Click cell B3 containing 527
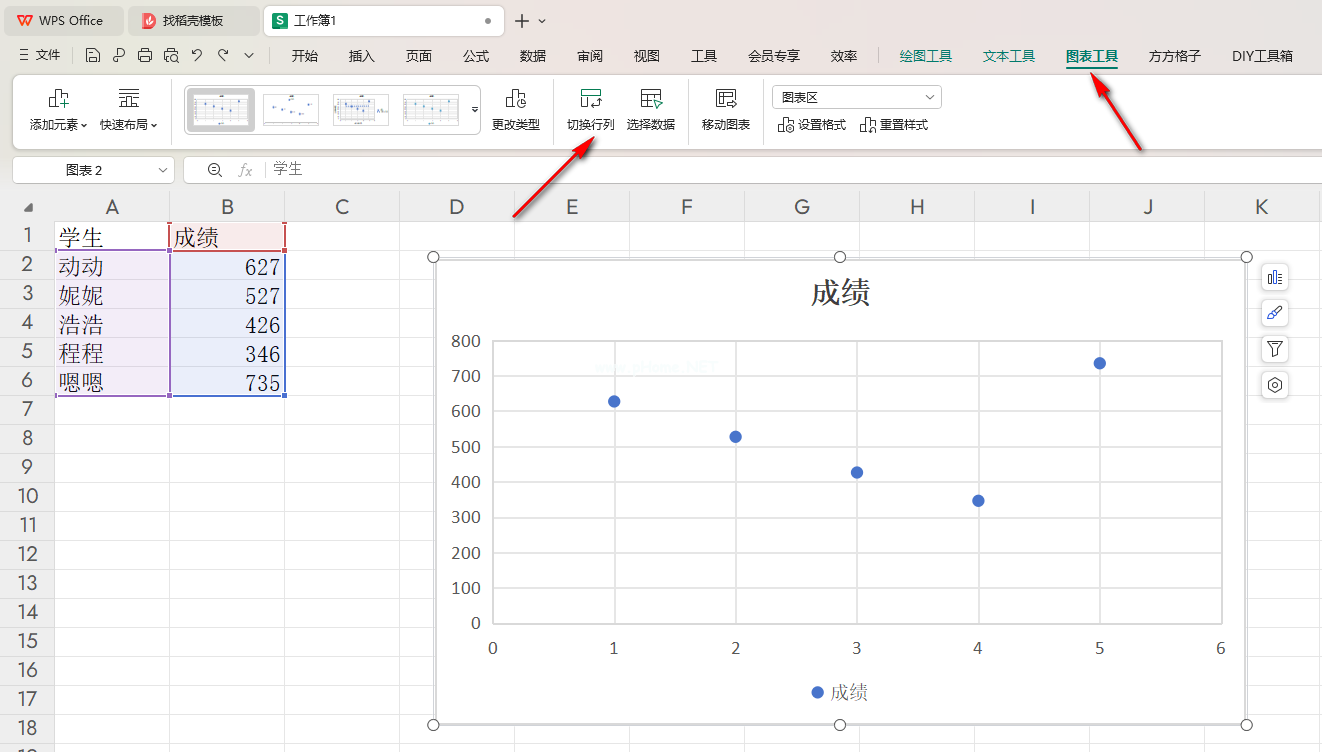 [x=227, y=295]
